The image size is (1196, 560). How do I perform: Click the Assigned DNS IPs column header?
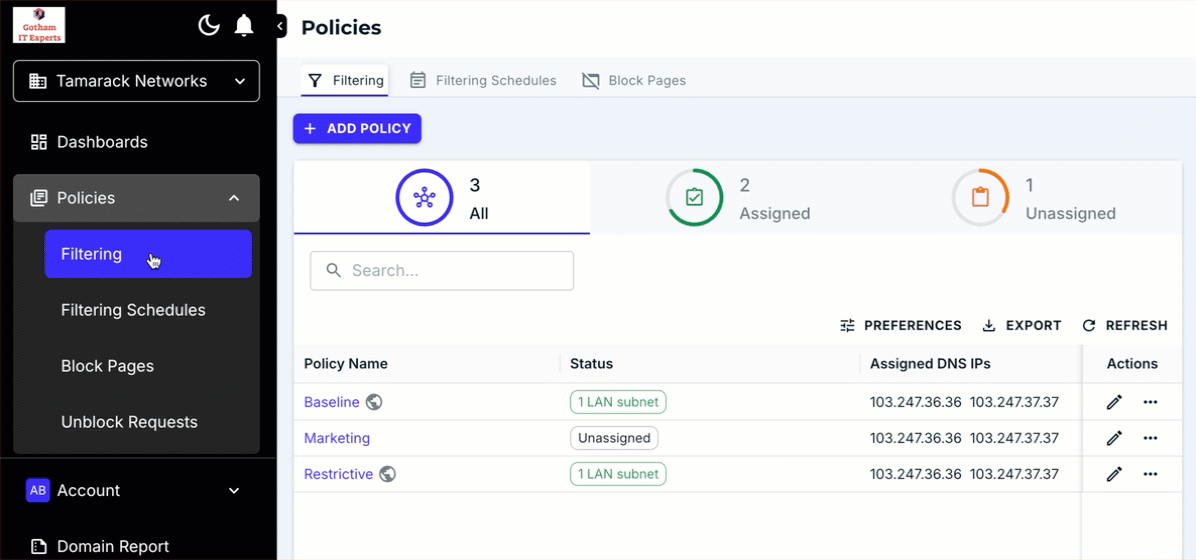930,364
